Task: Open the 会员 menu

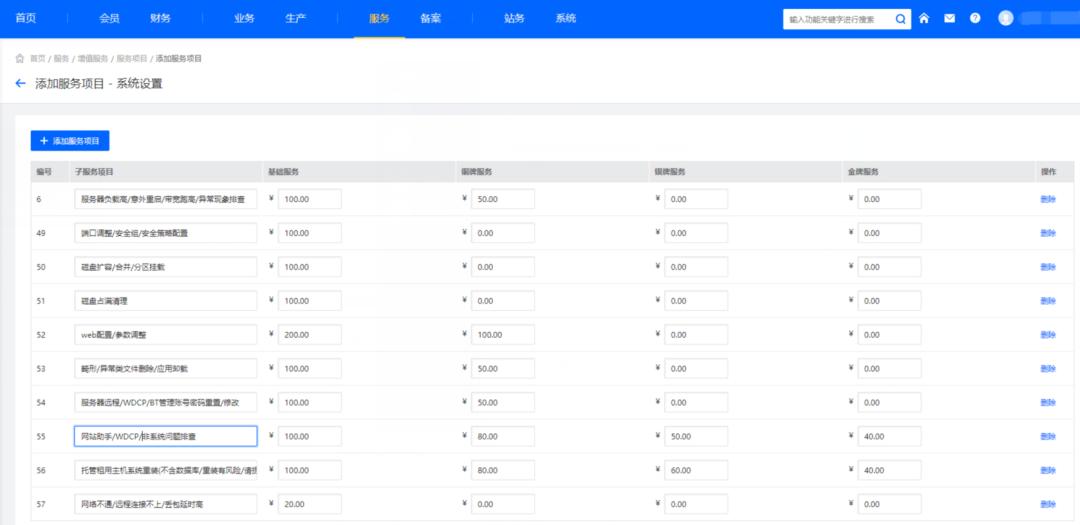Action: (x=110, y=19)
